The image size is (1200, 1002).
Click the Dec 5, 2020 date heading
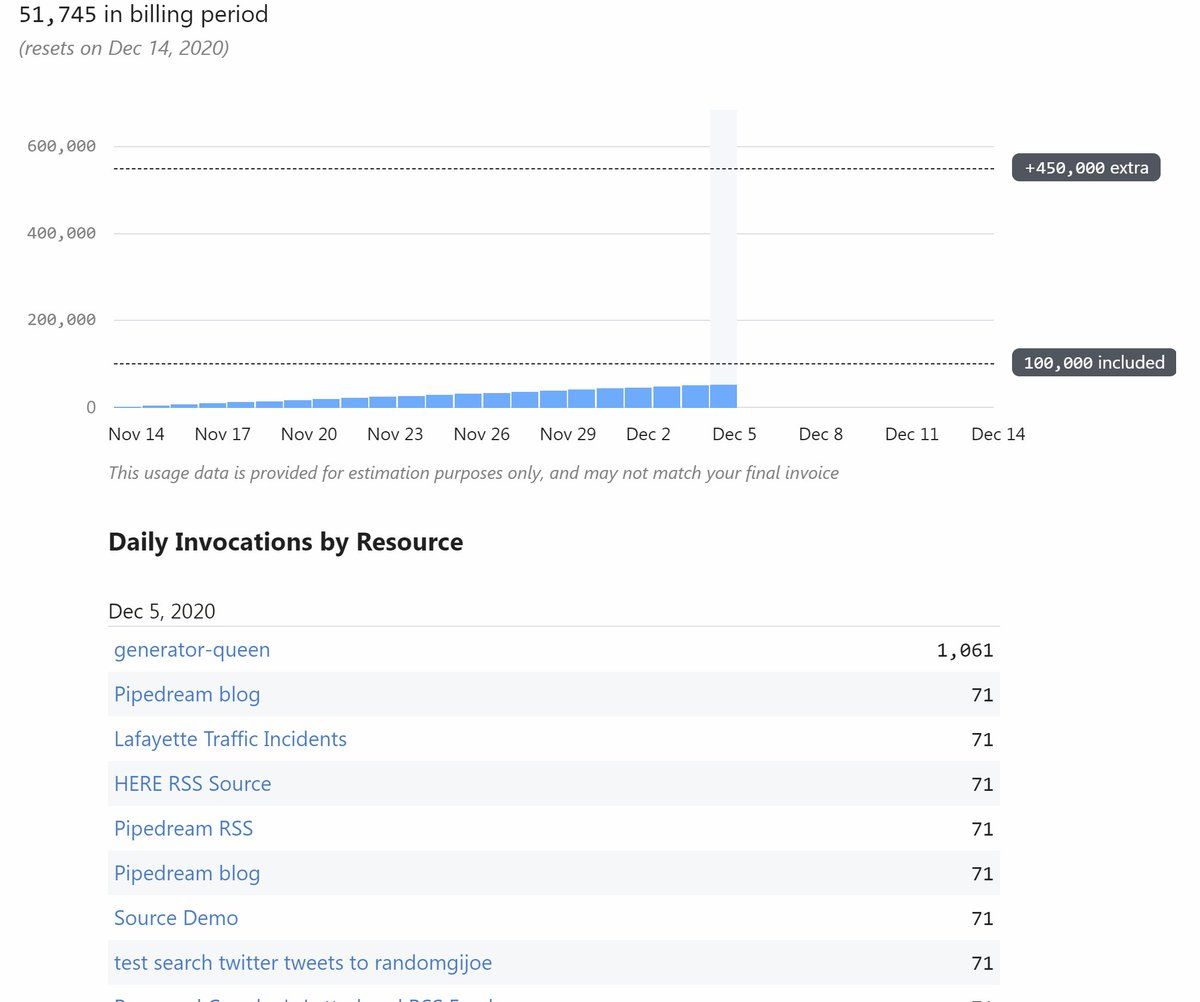(161, 611)
